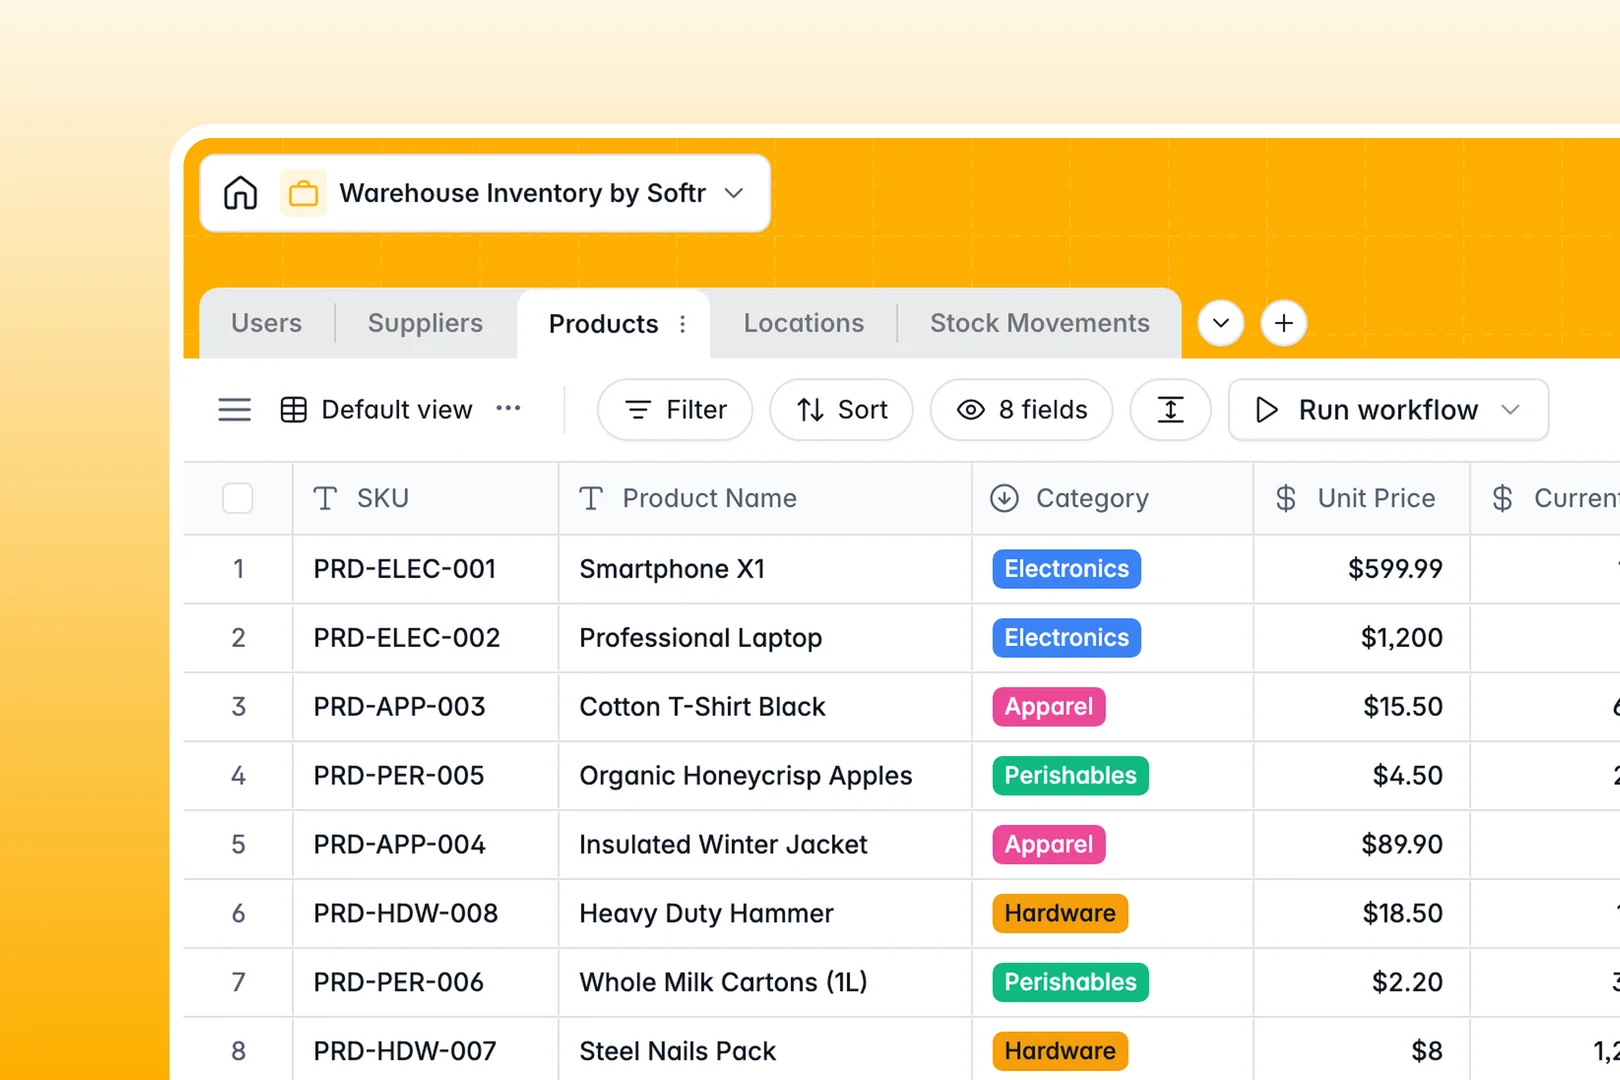Select cell PRD-HDW-008
The width and height of the screenshot is (1620, 1080).
(x=425, y=914)
